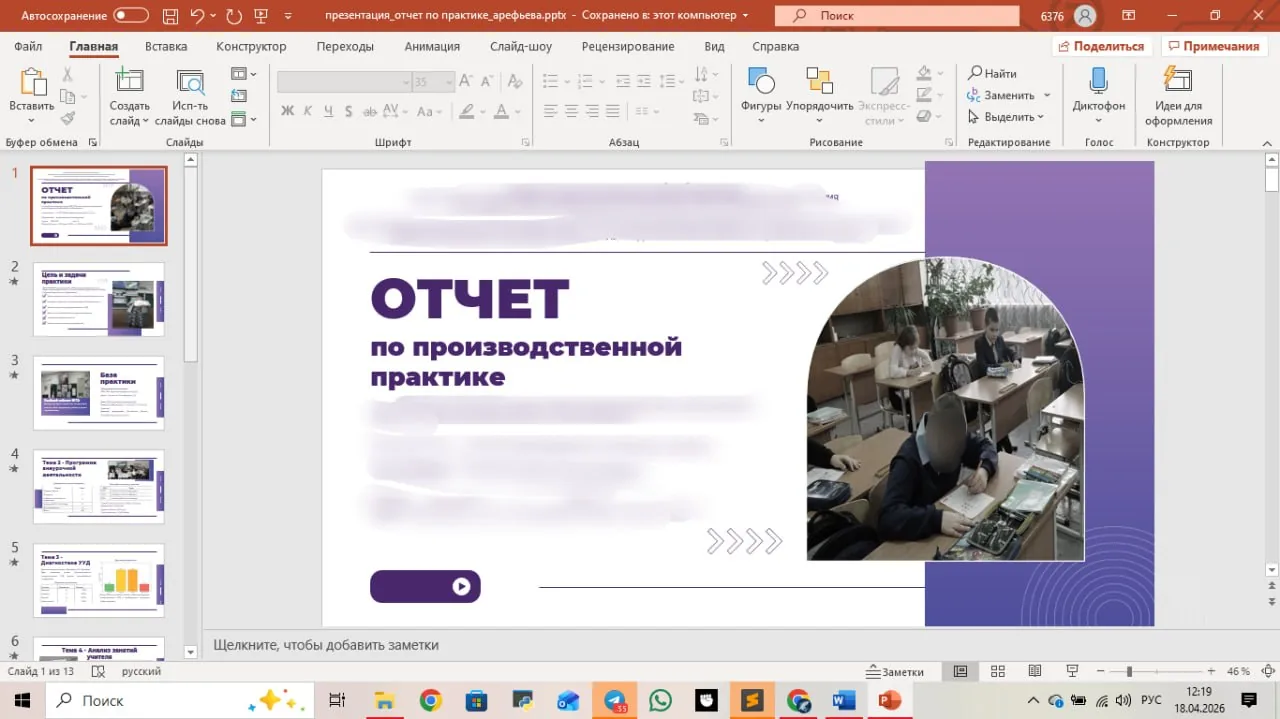Paste from clipboard using Вставить icon
Viewport: 1280px width, 719px height.
coord(32,84)
